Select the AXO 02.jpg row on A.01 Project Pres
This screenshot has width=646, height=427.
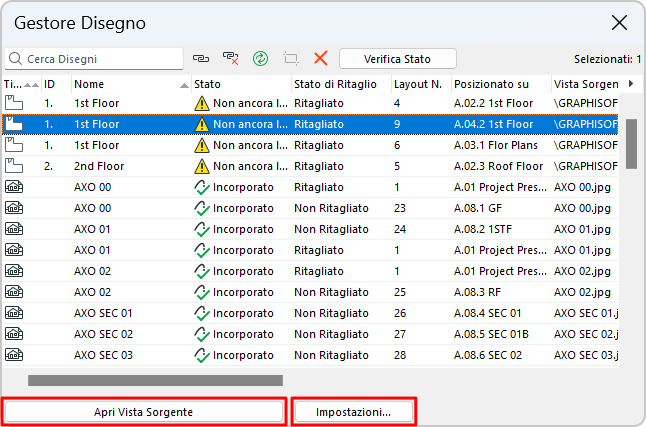310,271
